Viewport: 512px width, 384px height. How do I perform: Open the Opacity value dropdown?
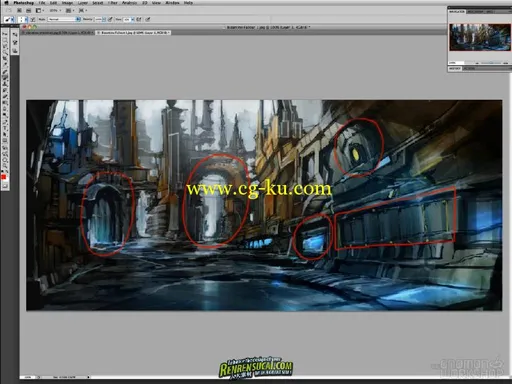pos(104,19)
